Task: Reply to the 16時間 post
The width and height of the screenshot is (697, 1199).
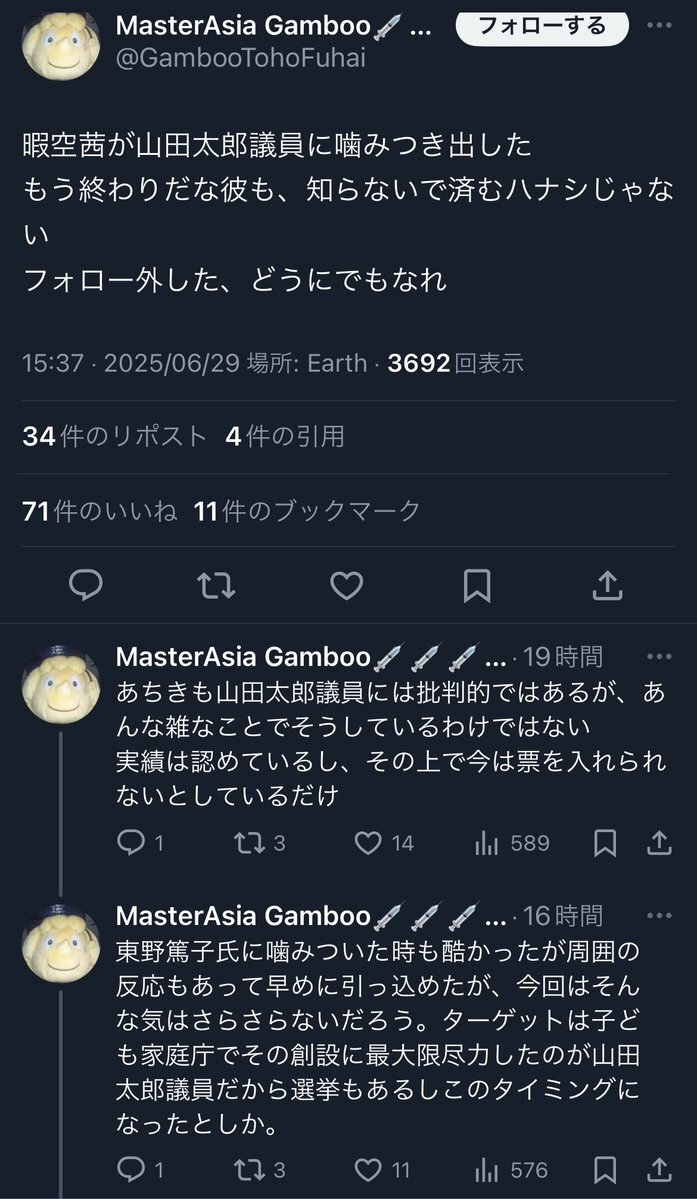Action: coord(141,1170)
